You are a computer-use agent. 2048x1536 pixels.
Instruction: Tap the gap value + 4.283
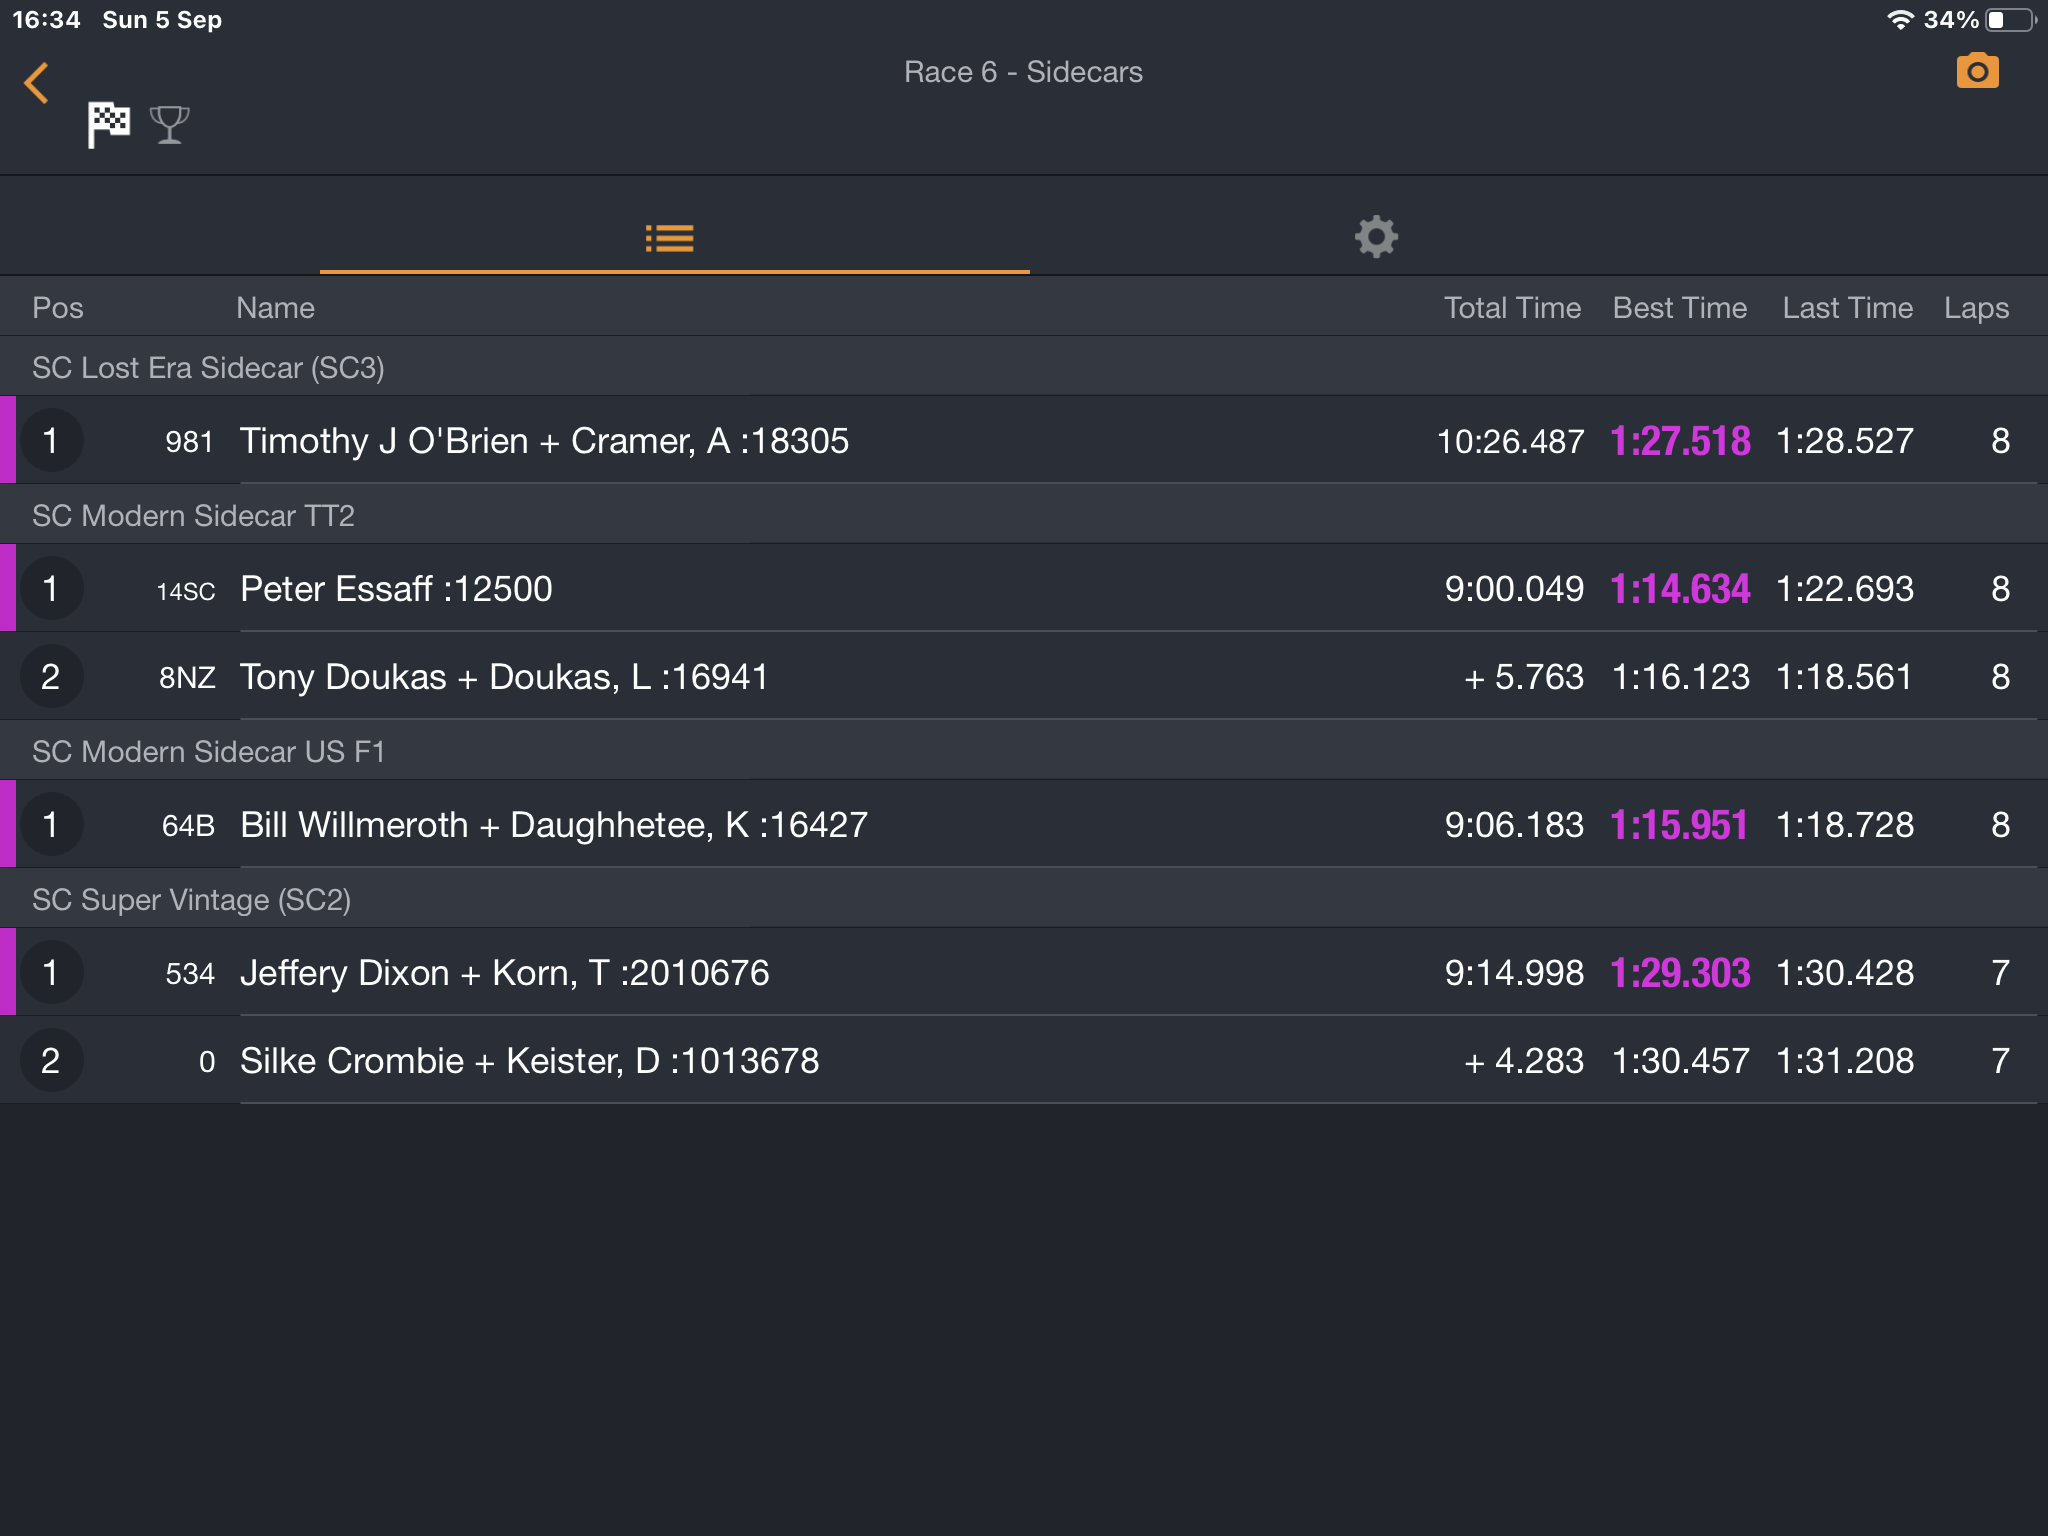(1524, 1061)
